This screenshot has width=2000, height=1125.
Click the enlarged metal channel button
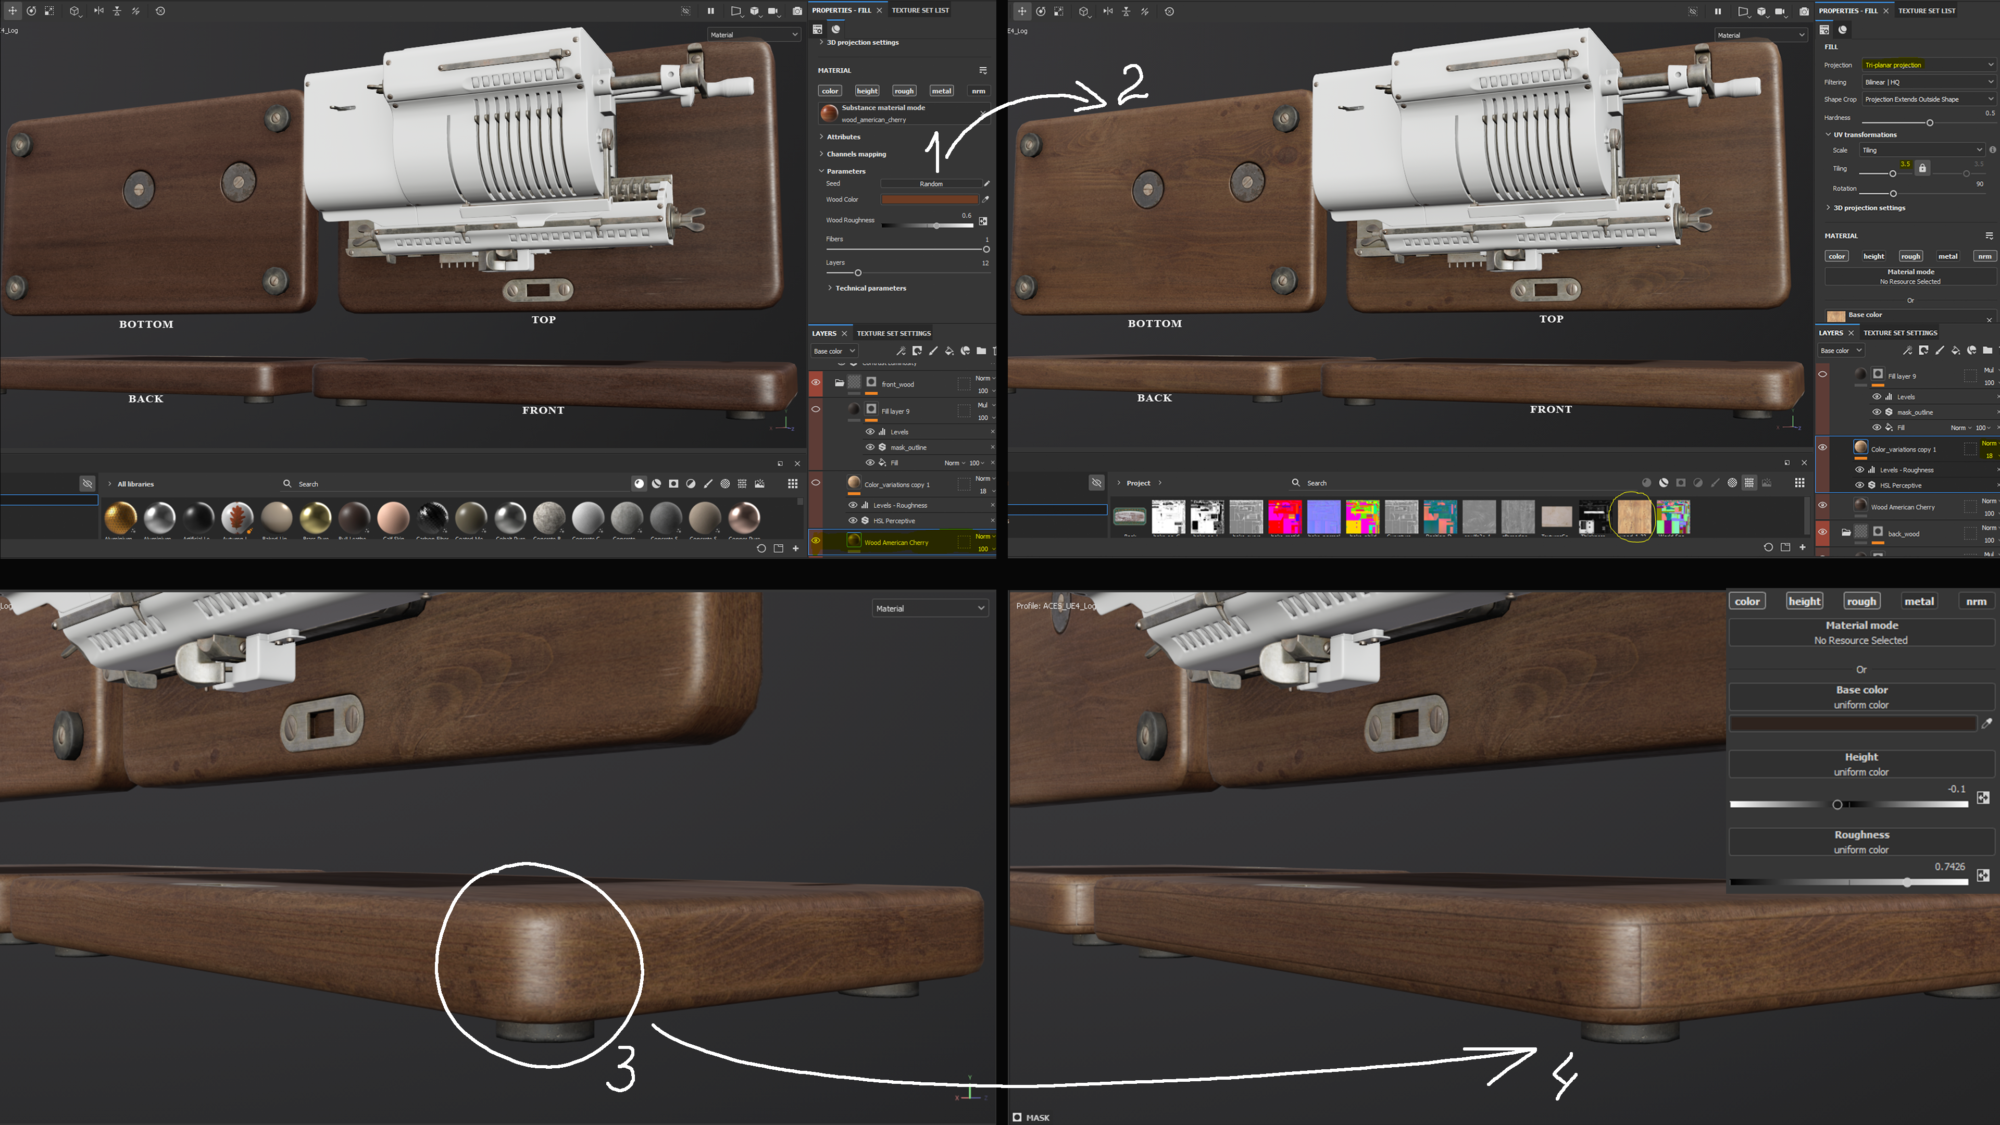click(1918, 601)
